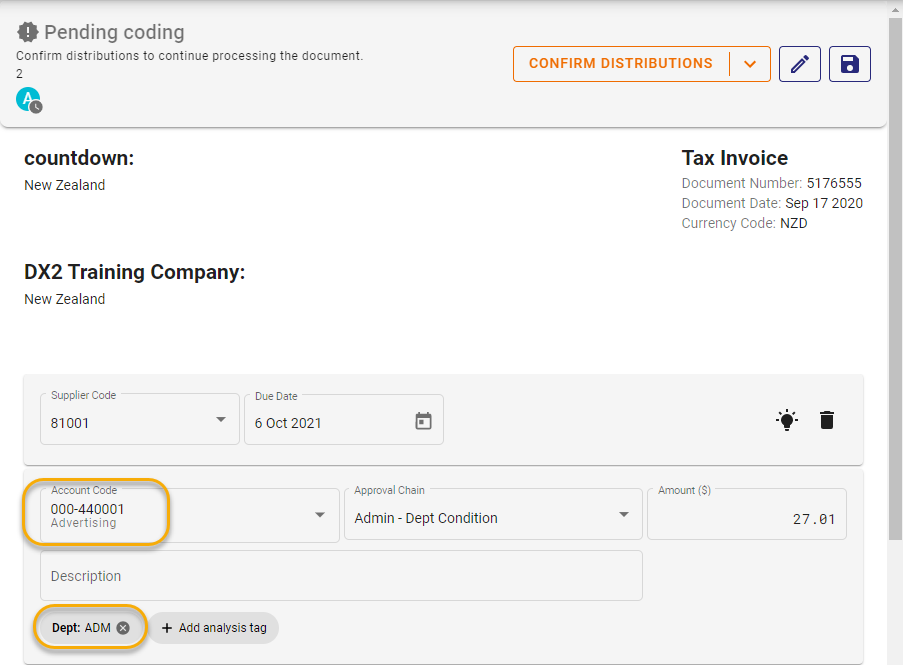Click the New Zealand link under countdown

(x=64, y=185)
